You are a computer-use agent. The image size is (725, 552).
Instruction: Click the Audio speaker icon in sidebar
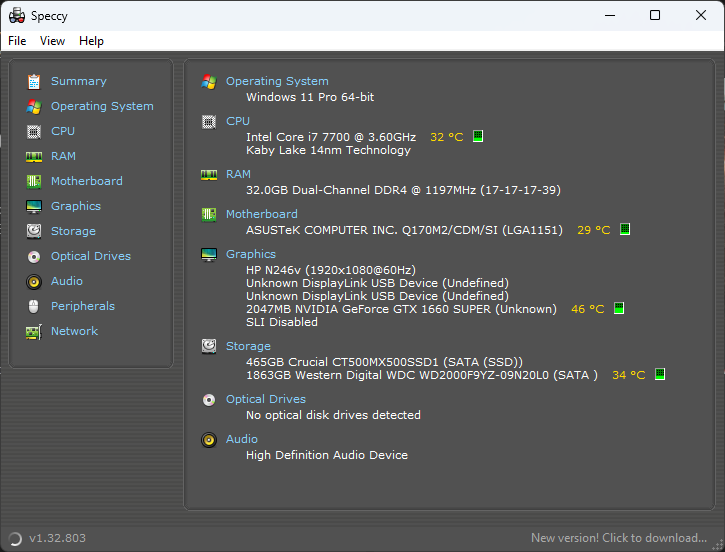[x=34, y=282]
